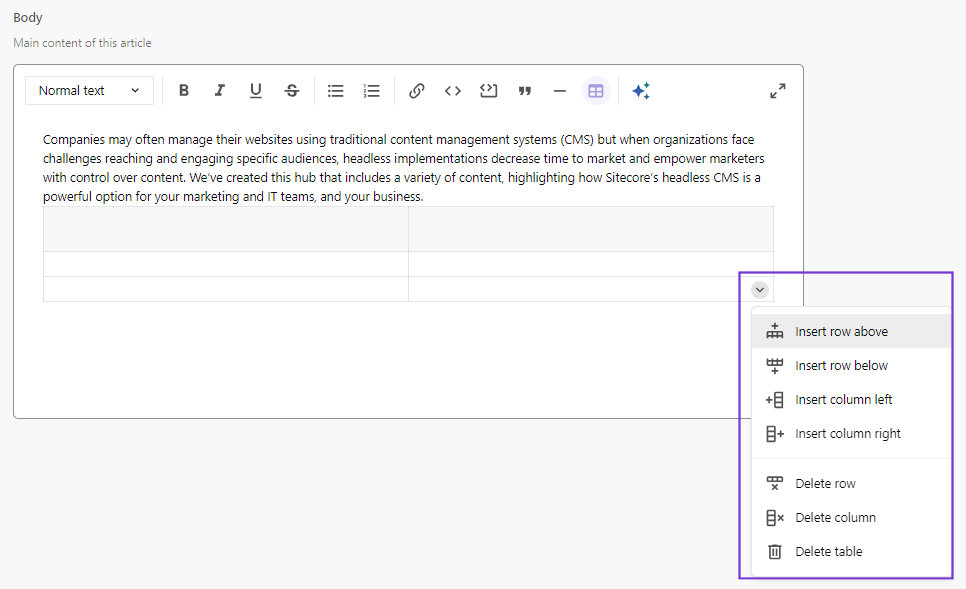This screenshot has width=966, height=589.
Task: Choose Insert column left
Action: (x=851, y=399)
